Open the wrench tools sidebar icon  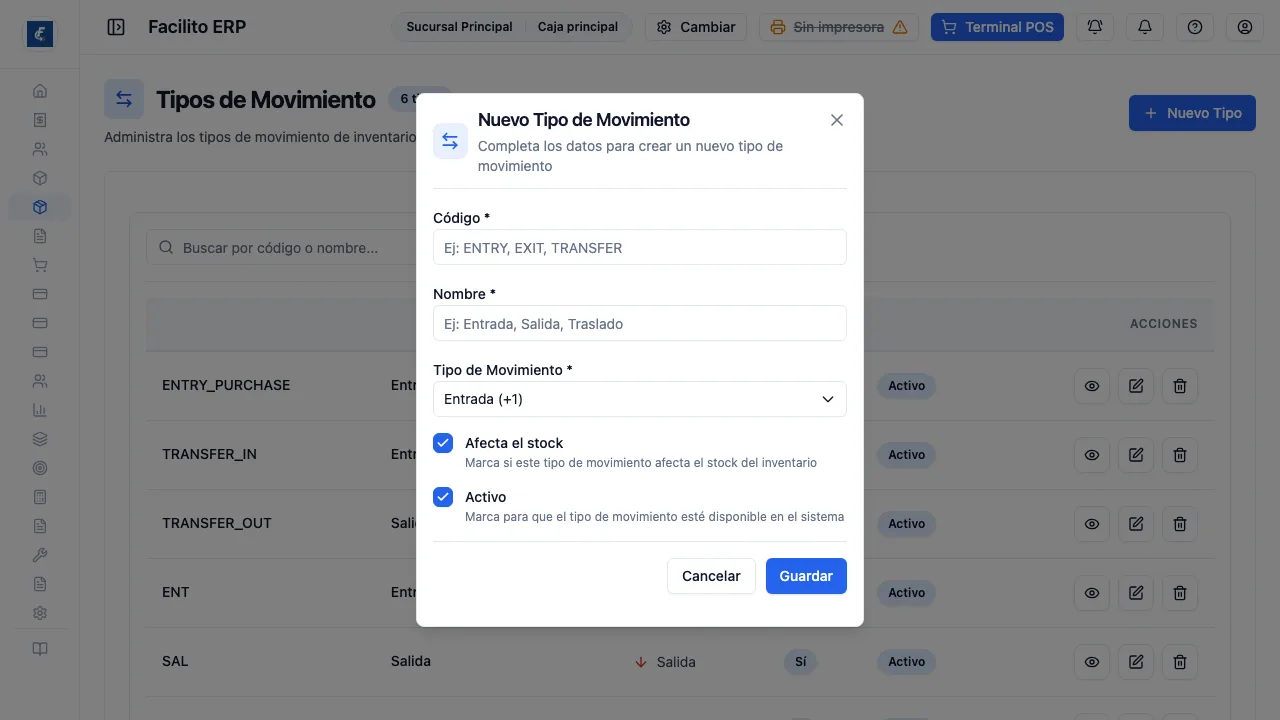(x=40, y=555)
